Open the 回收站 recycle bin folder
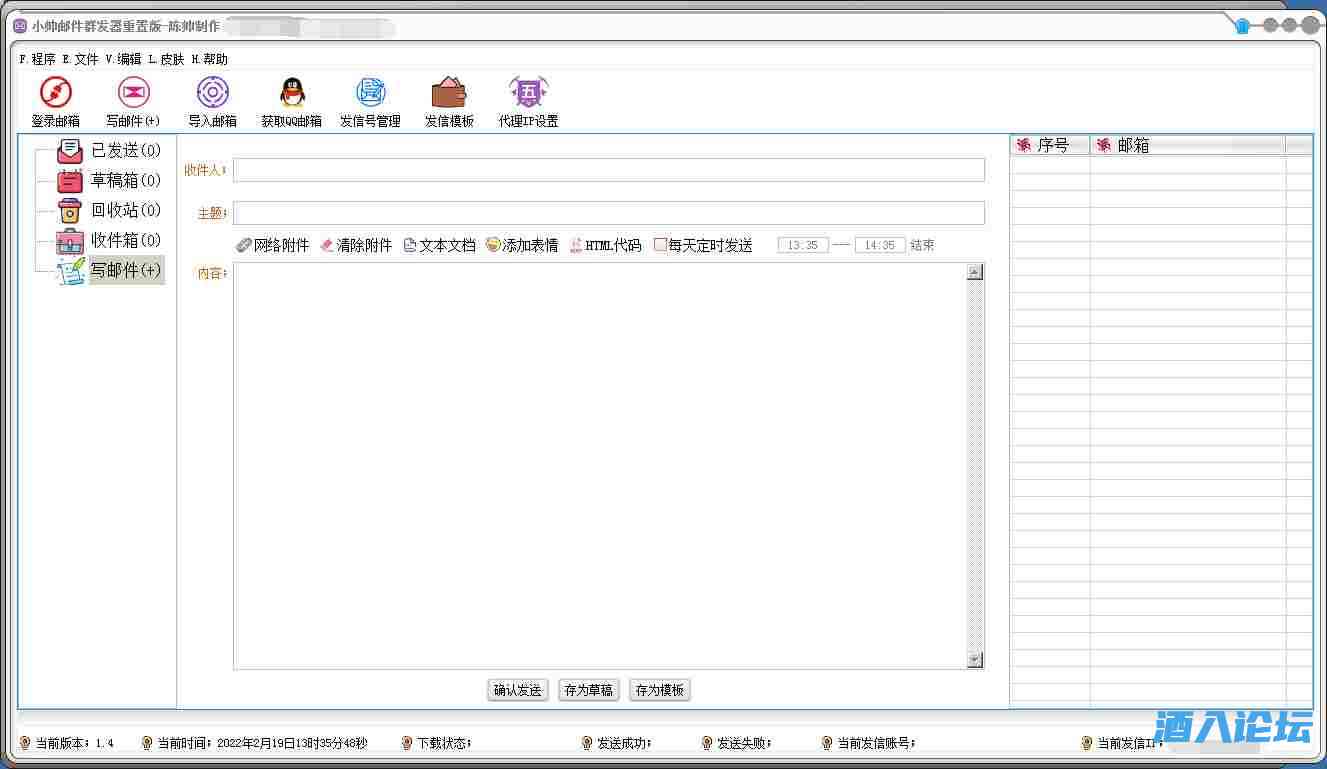Viewport: 1327px width, 769px height. [x=125, y=210]
